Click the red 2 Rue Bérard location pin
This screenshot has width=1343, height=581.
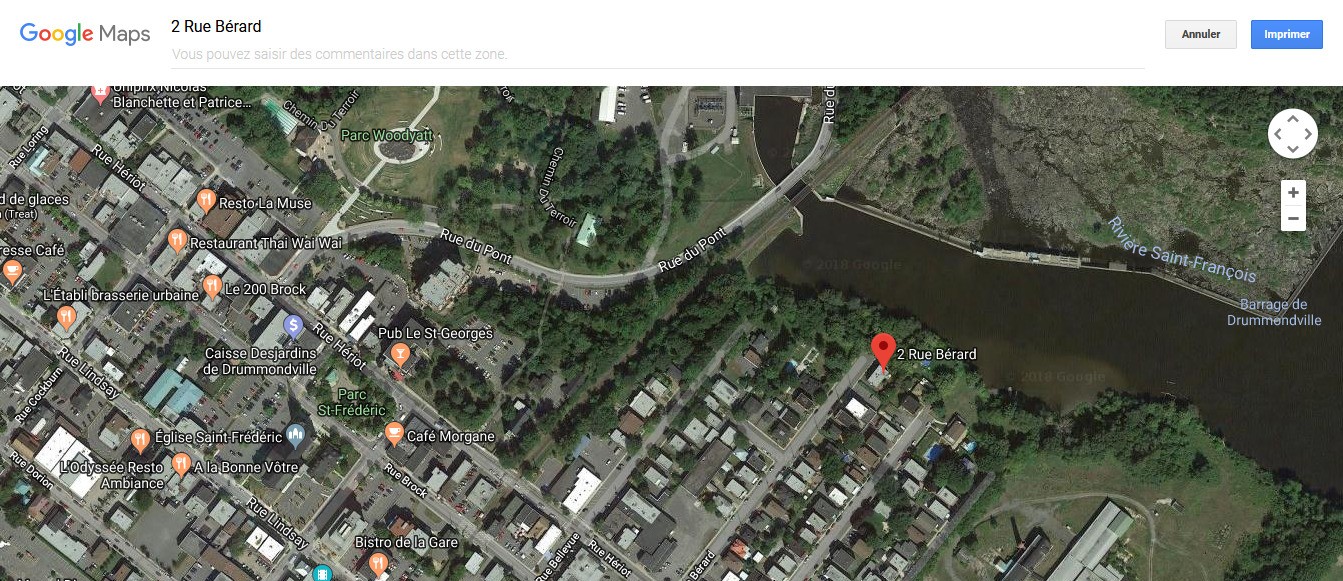click(x=882, y=352)
